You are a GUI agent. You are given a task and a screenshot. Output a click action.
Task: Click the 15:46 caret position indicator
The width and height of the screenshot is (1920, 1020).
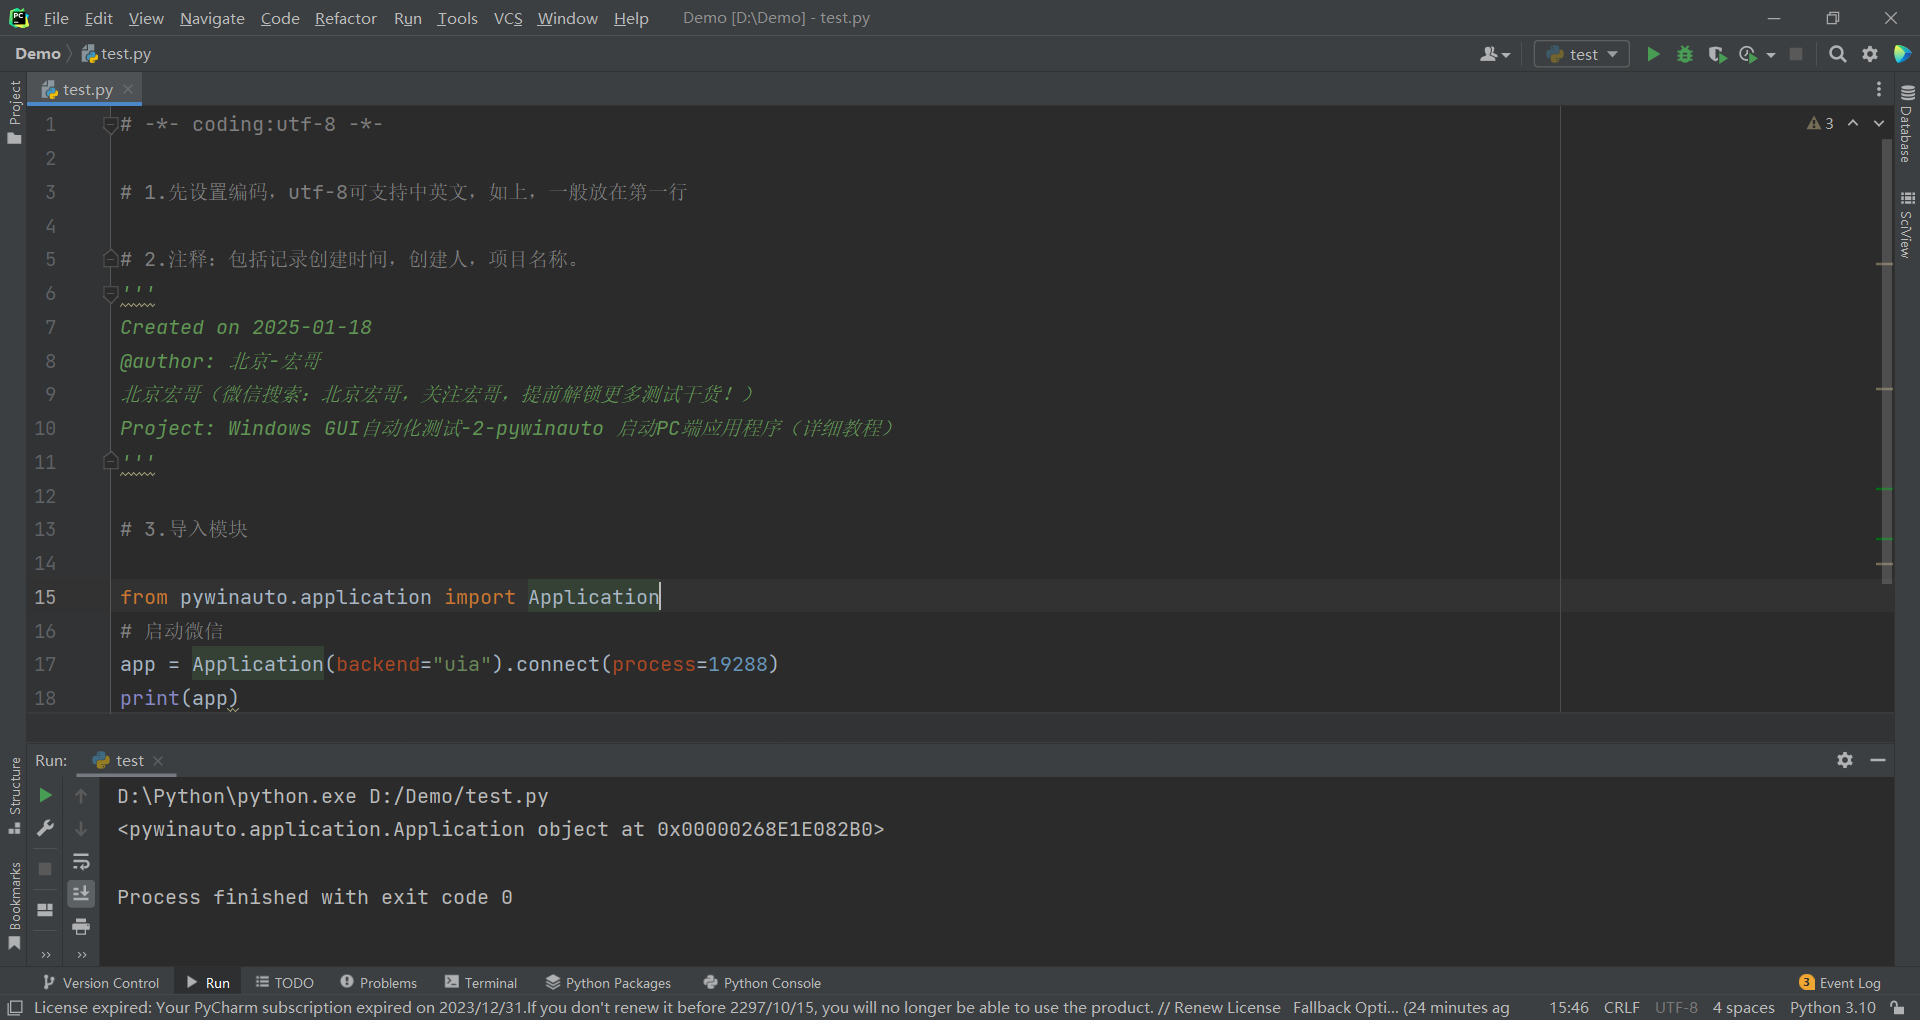point(1569,1008)
